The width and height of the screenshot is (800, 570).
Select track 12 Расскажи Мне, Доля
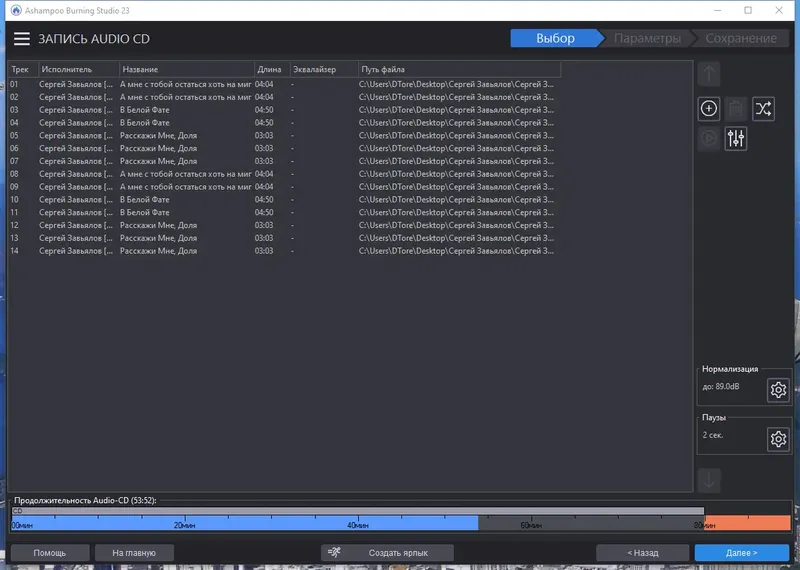pyautogui.click(x=284, y=225)
